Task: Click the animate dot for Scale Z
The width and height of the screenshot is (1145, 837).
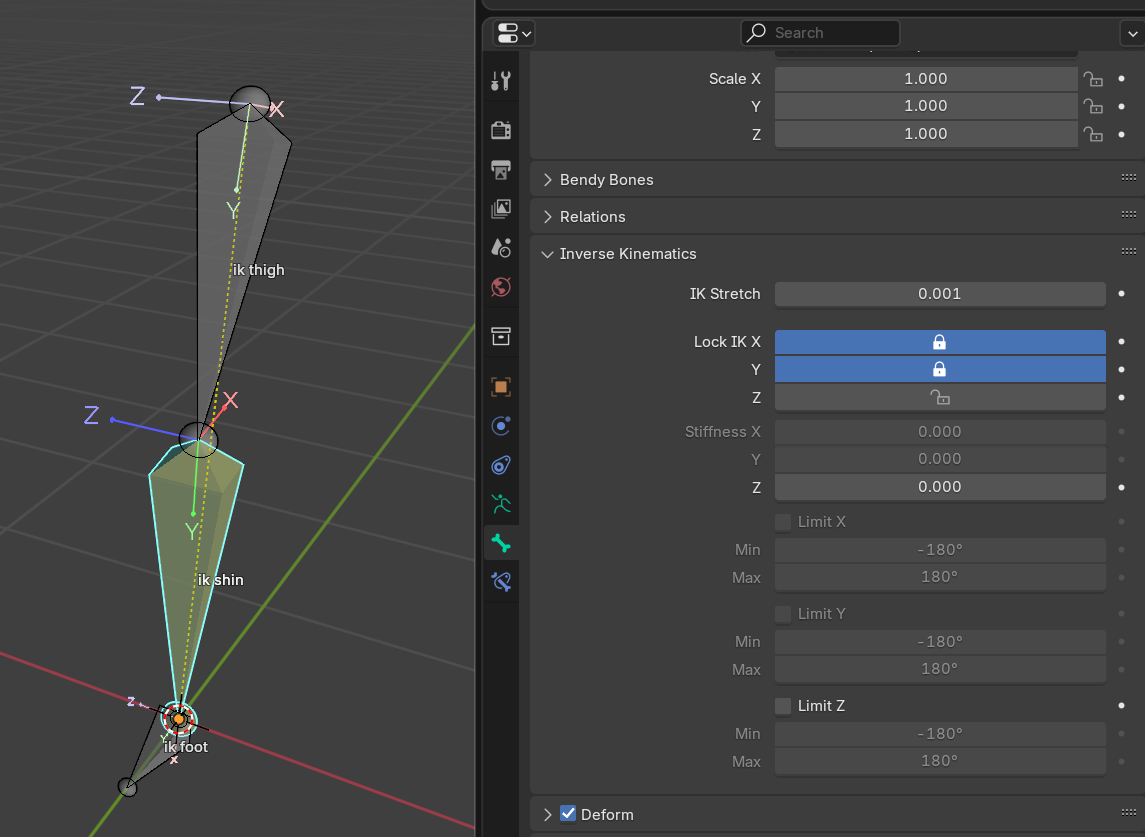Action: pos(1122,134)
